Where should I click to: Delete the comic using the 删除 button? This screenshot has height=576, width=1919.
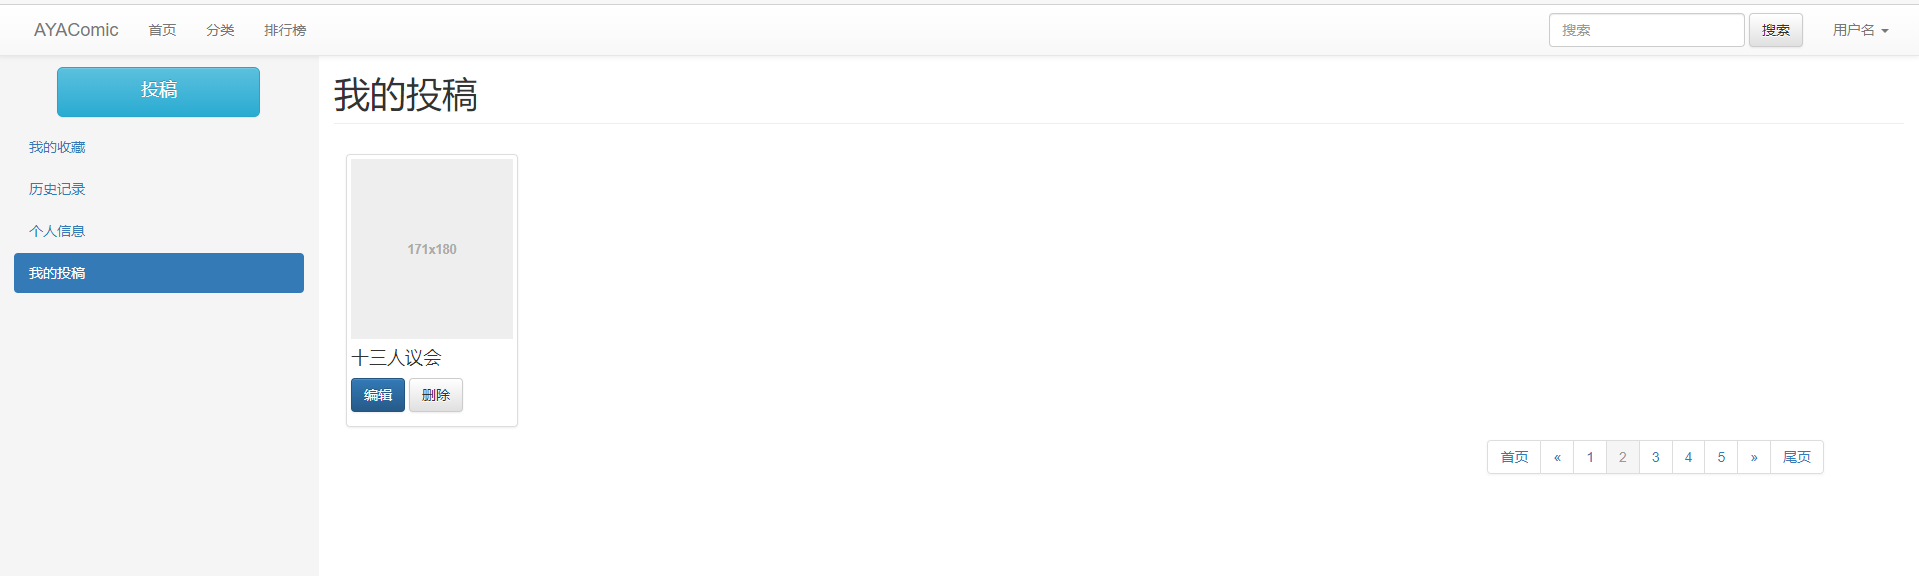pos(436,395)
